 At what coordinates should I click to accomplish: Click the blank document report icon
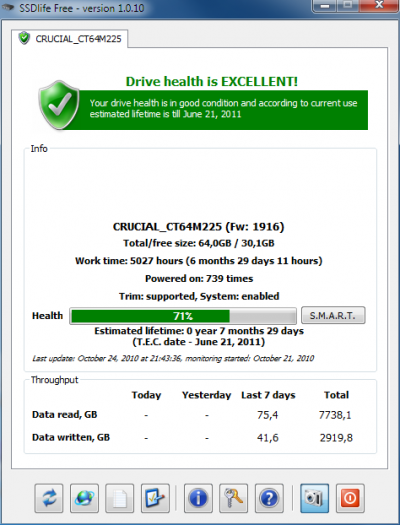pos(119,498)
